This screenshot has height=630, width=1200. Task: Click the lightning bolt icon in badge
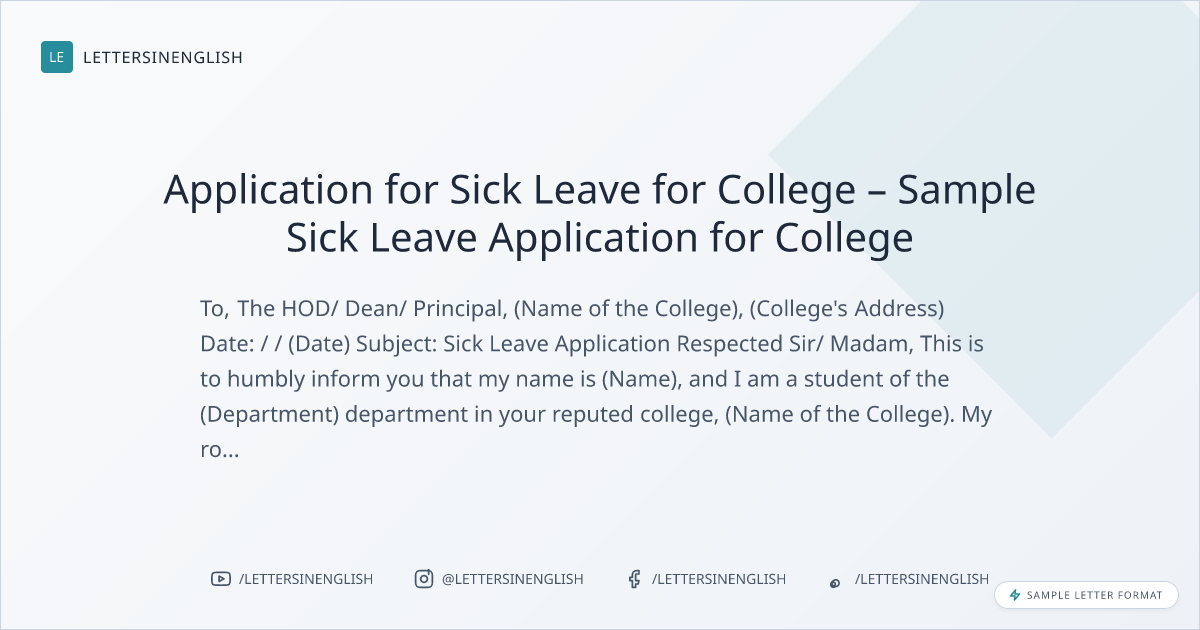[x=1015, y=595]
